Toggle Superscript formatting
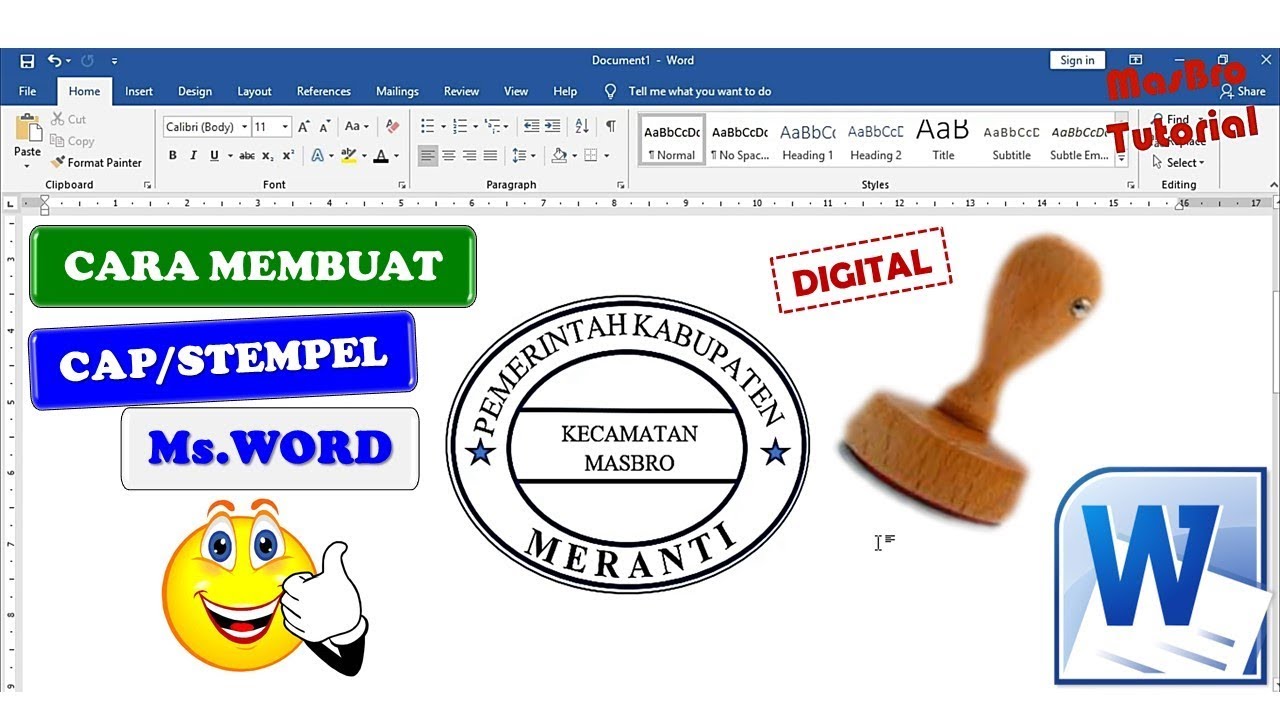 (288, 156)
